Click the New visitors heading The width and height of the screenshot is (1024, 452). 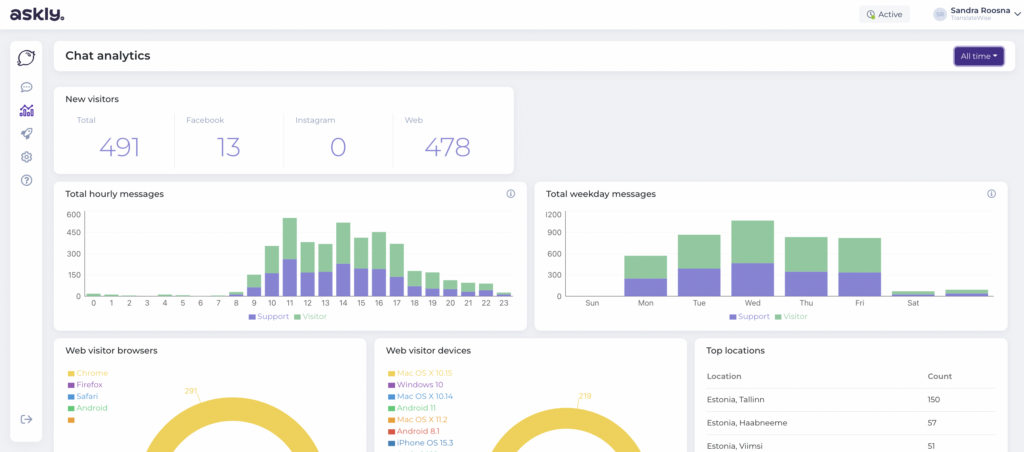point(92,99)
